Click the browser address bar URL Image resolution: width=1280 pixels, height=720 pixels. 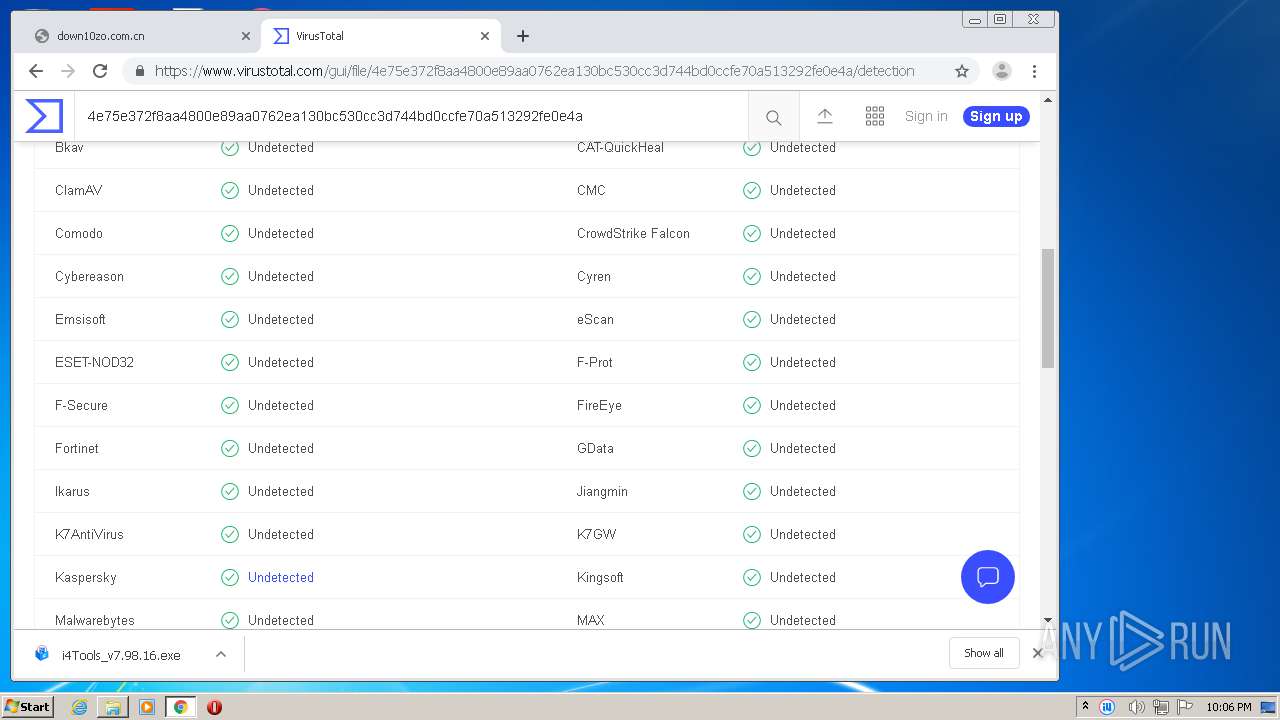(x=535, y=71)
